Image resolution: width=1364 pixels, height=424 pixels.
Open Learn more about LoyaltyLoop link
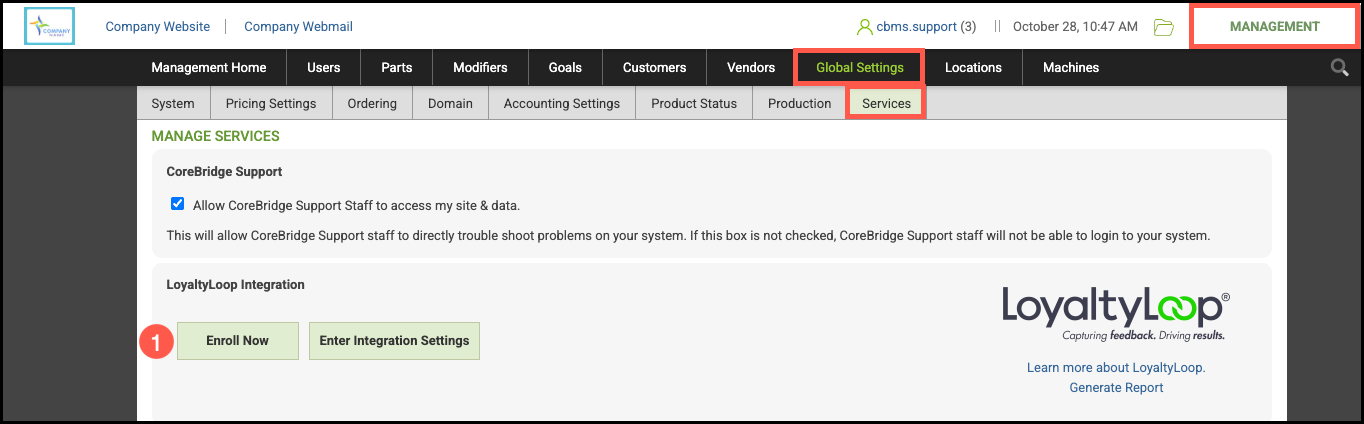coord(1116,368)
